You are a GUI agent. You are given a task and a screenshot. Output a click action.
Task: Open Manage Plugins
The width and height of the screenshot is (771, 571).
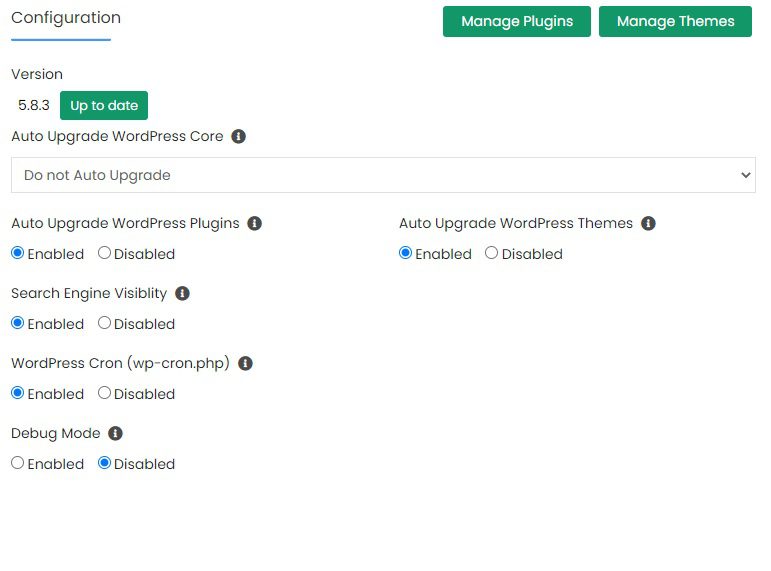click(x=517, y=22)
